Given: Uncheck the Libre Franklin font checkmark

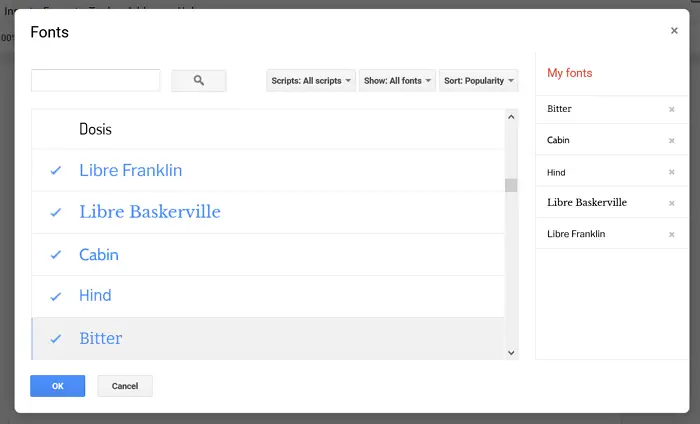Looking at the screenshot, I should pos(55,170).
